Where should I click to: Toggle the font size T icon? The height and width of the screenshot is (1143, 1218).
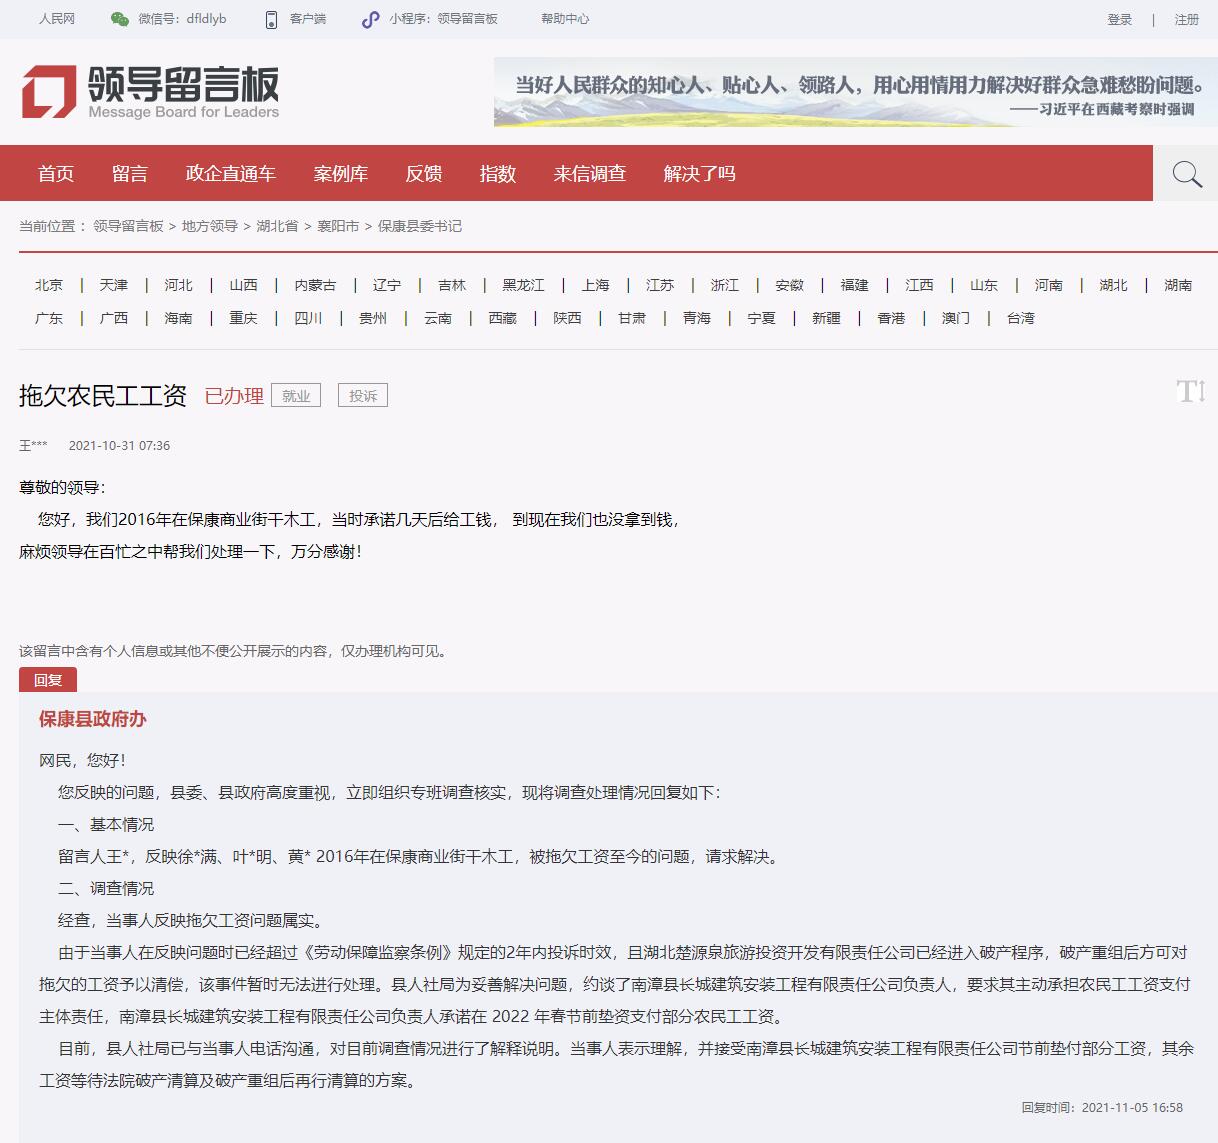1190,391
